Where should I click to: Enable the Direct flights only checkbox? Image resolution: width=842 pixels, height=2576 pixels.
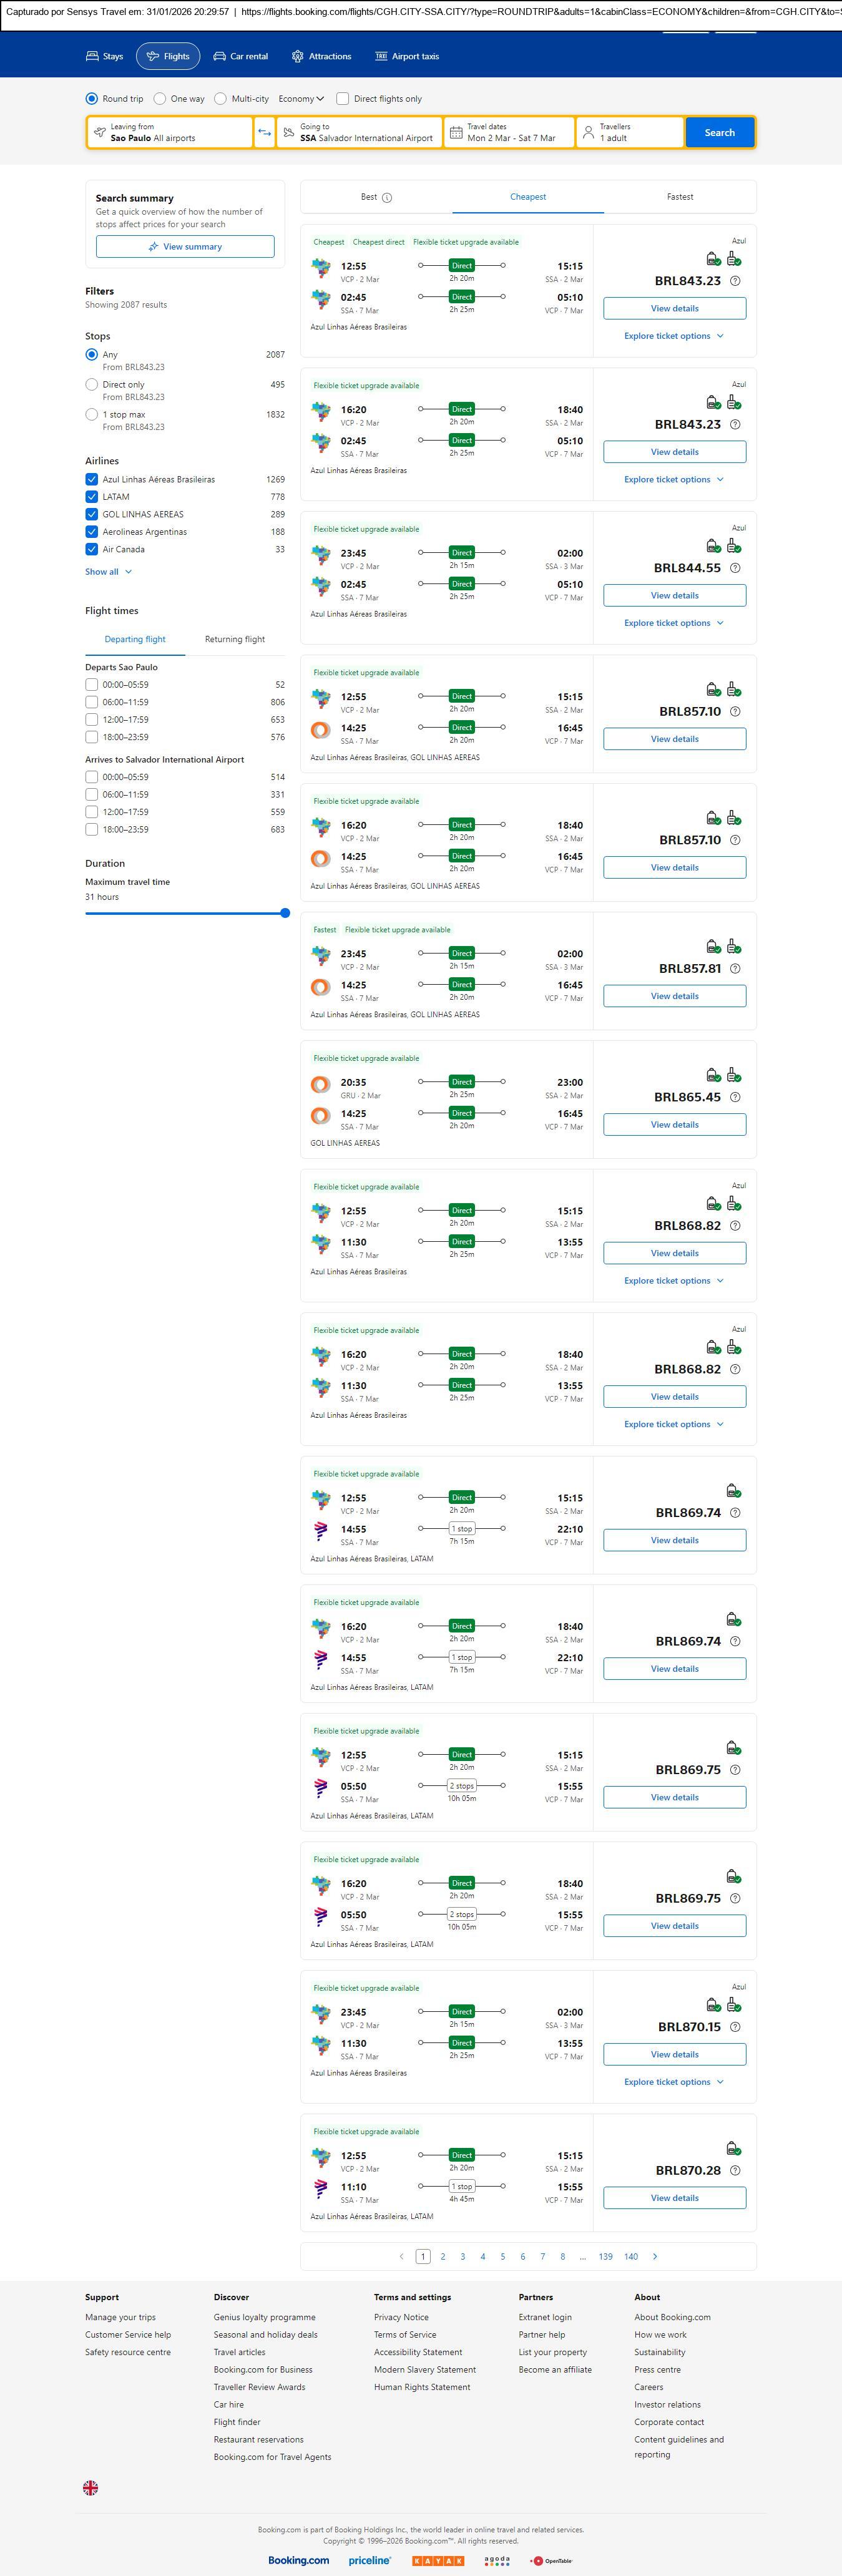(x=343, y=99)
